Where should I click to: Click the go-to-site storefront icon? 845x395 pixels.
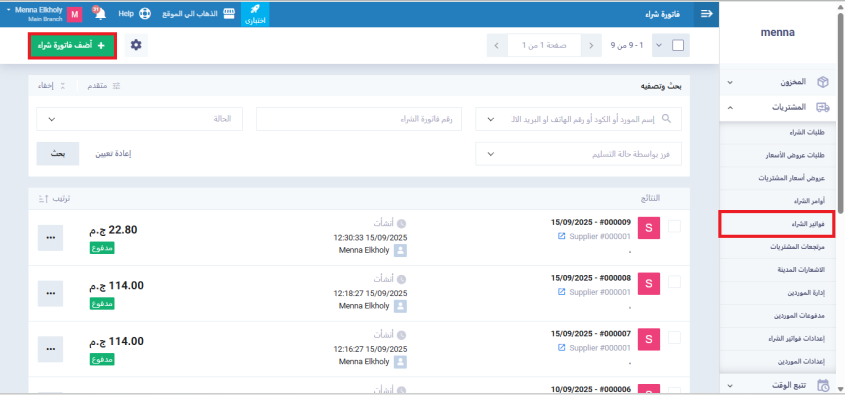coord(230,14)
